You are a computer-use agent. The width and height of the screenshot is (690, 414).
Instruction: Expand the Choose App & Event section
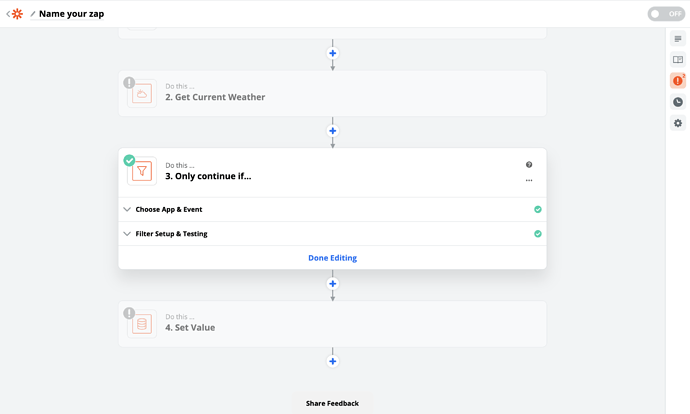(332, 209)
